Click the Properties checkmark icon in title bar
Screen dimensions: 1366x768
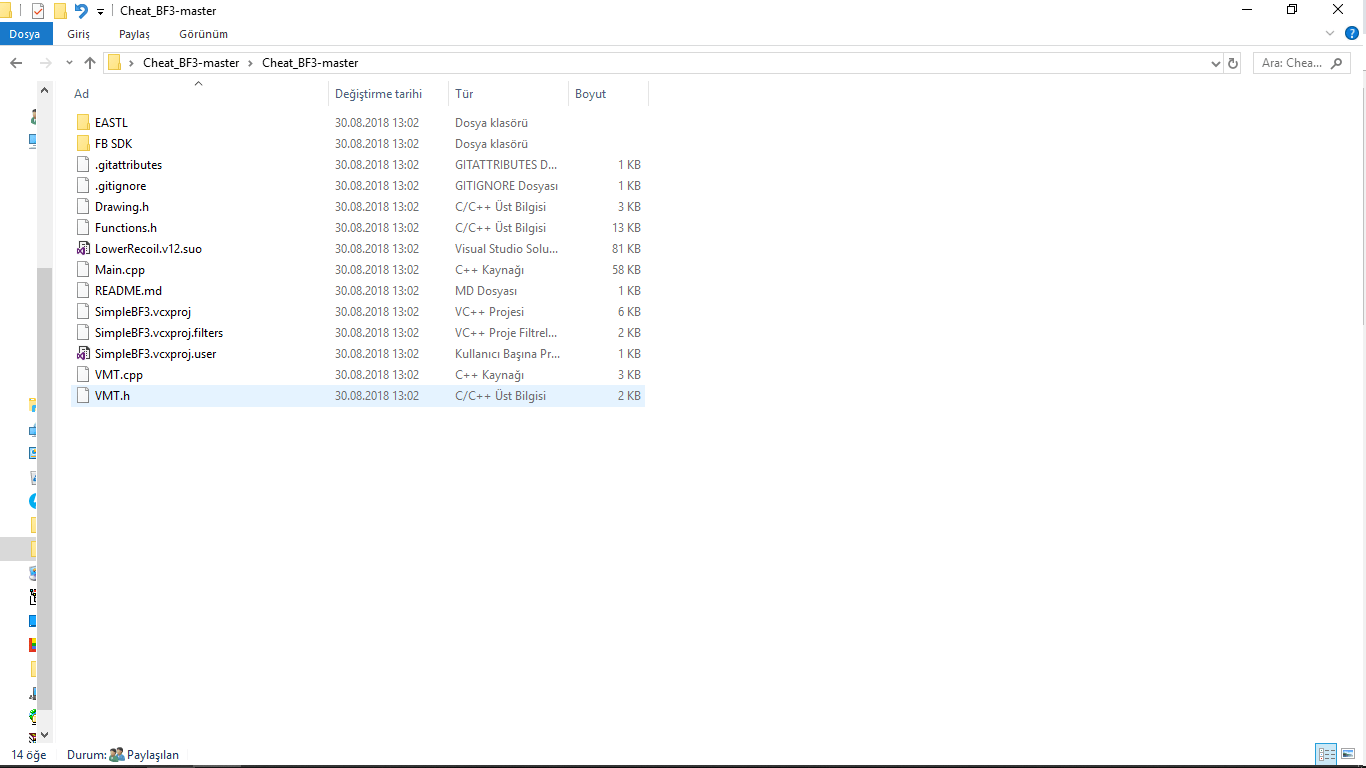pos(38,11)
